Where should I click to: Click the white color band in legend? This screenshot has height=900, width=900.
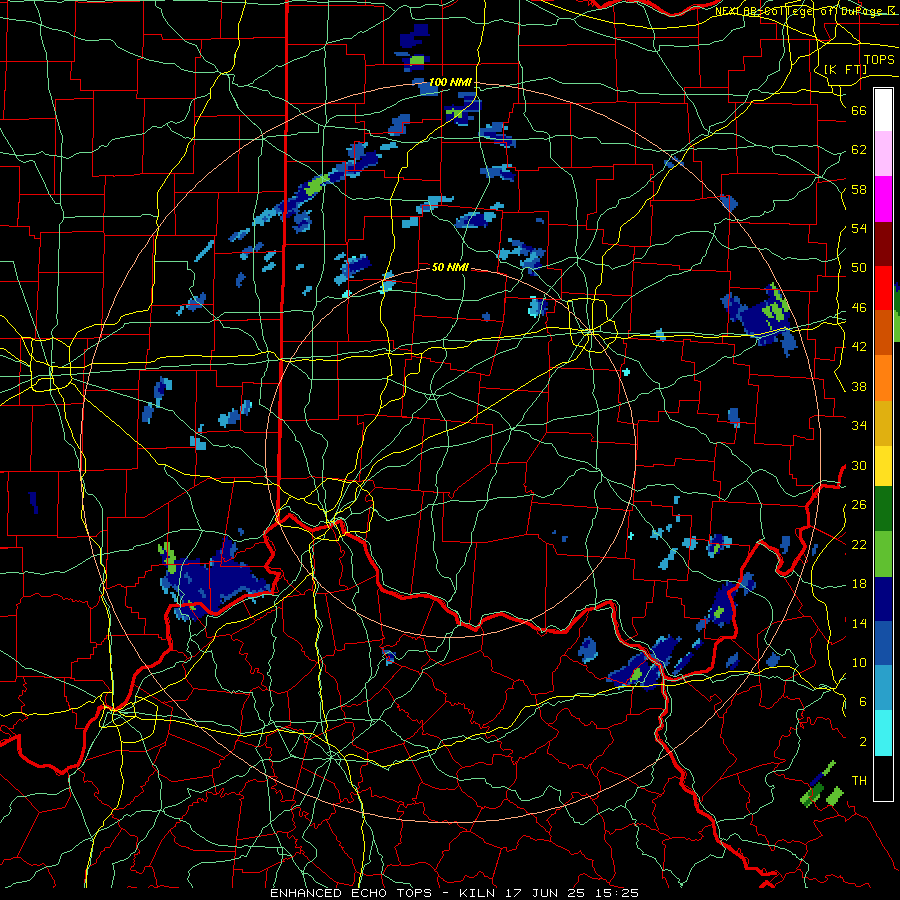point(883,110)
